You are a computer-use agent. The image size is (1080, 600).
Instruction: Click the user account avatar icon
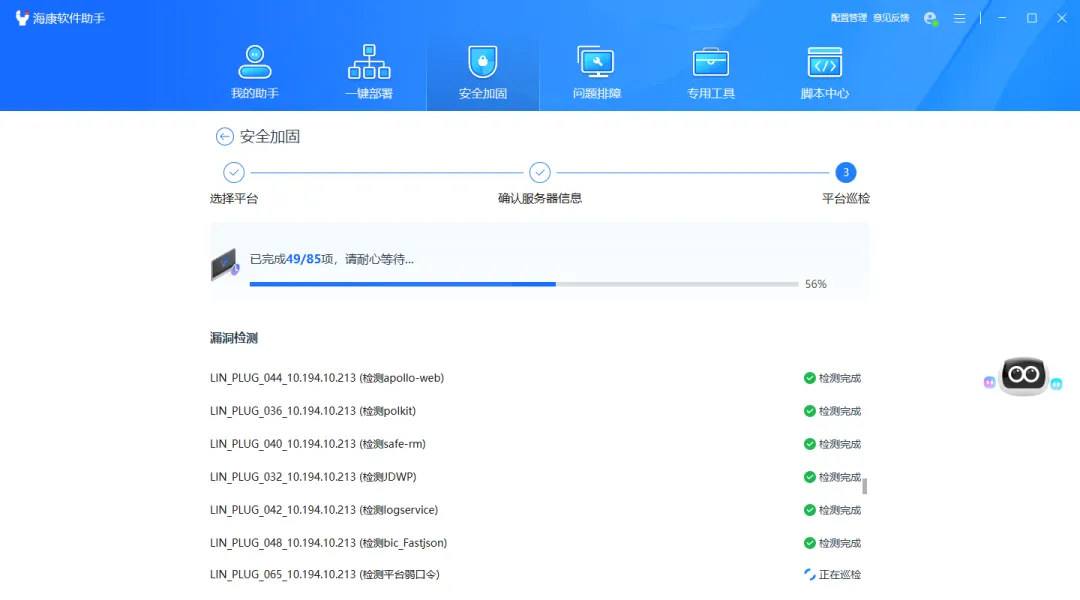click(x=931, y=19)
